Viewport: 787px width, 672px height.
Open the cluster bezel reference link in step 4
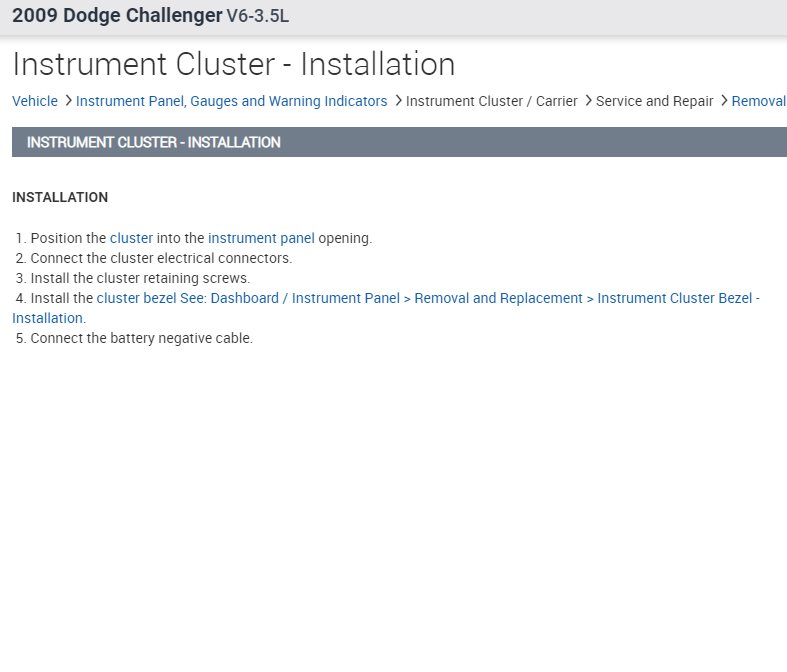pyautogui.click(x=428, y=298)
